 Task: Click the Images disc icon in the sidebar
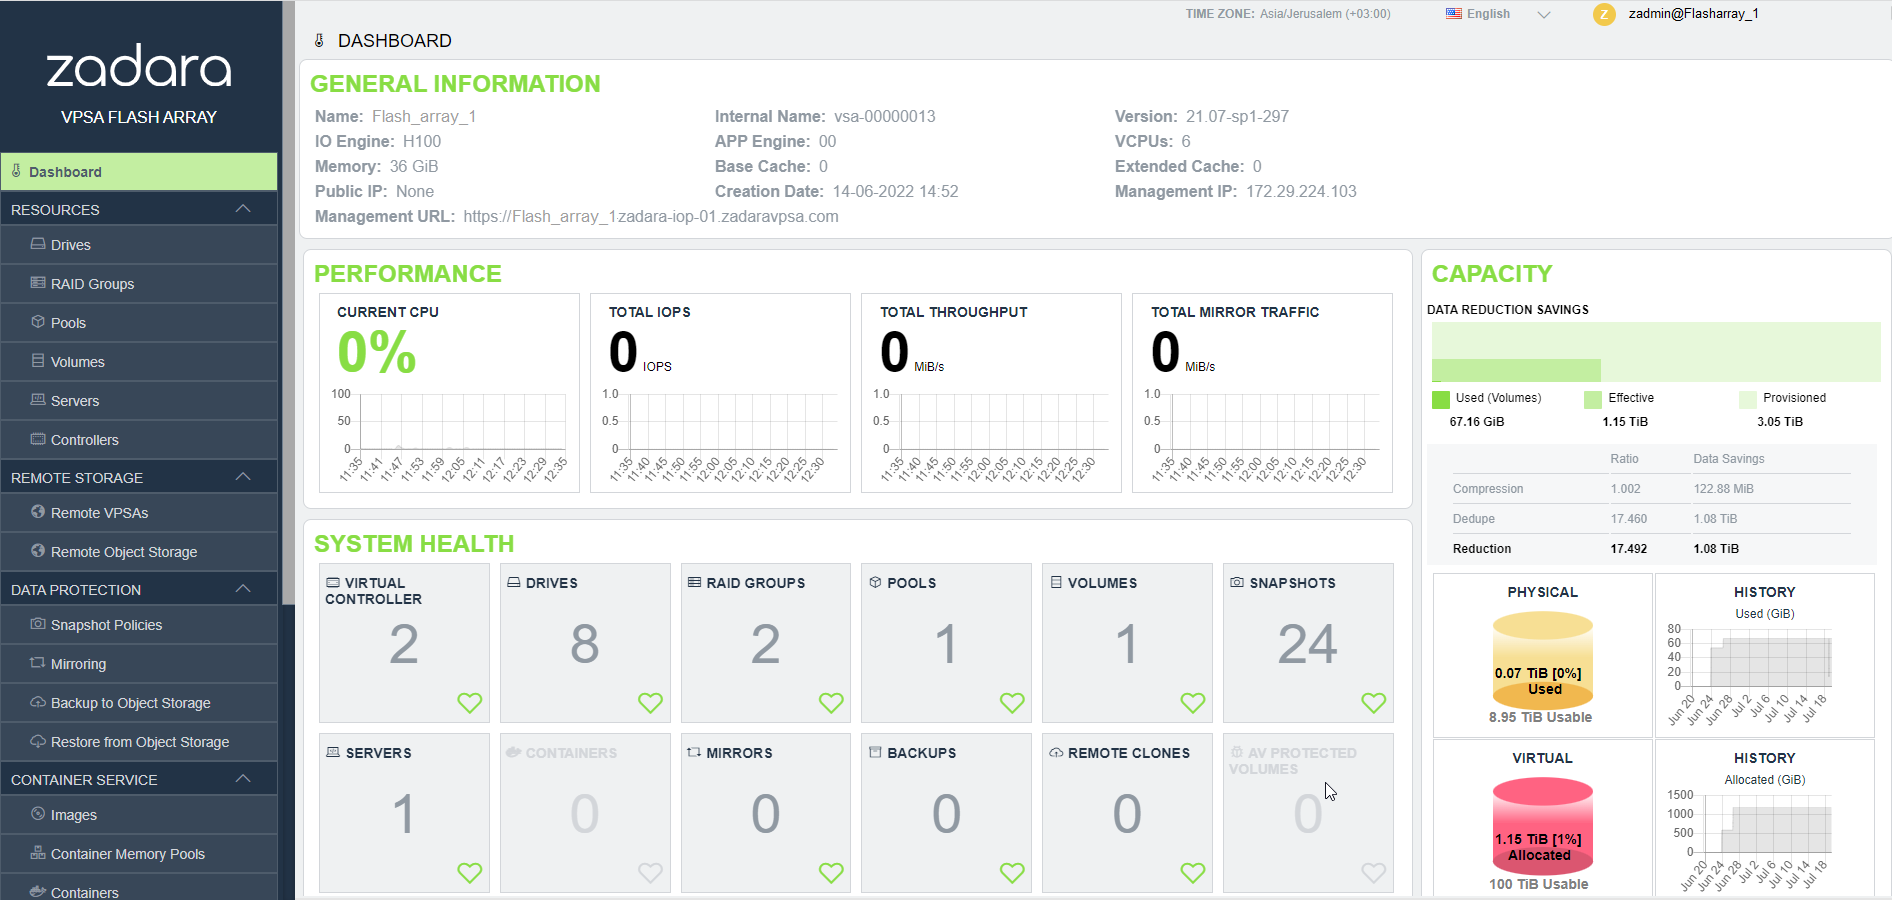tap(38, 814)
